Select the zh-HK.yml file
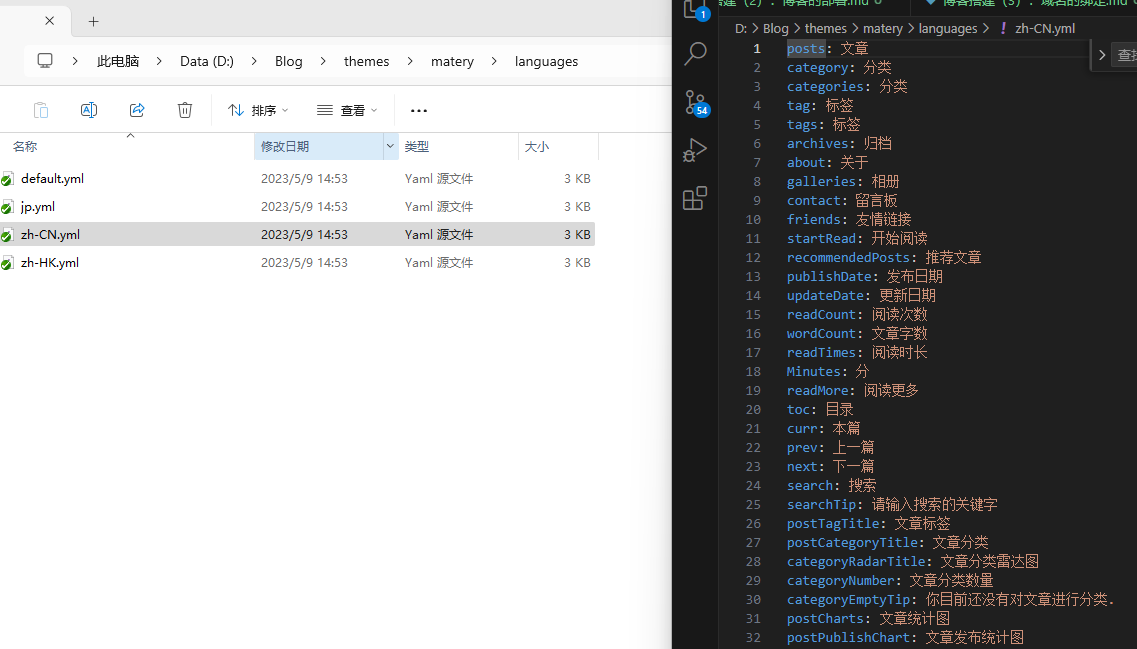 [50, 263]
